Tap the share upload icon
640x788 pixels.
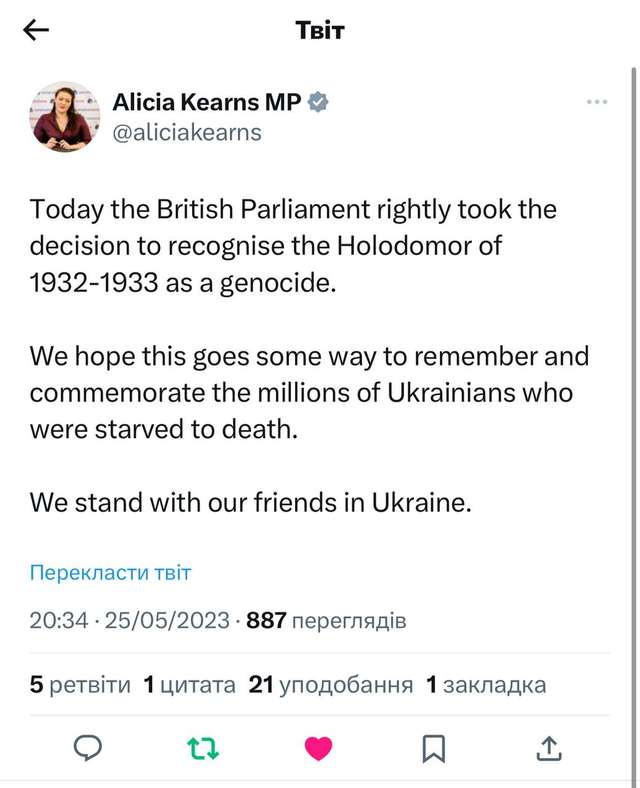pos(549,747)
